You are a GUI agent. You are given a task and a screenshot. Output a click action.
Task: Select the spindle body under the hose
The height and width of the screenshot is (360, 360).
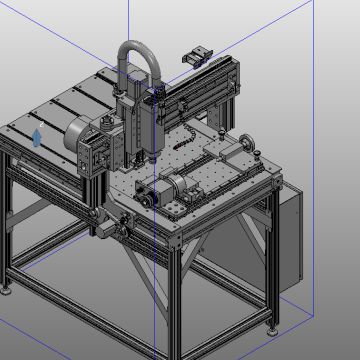pos(152,127)
